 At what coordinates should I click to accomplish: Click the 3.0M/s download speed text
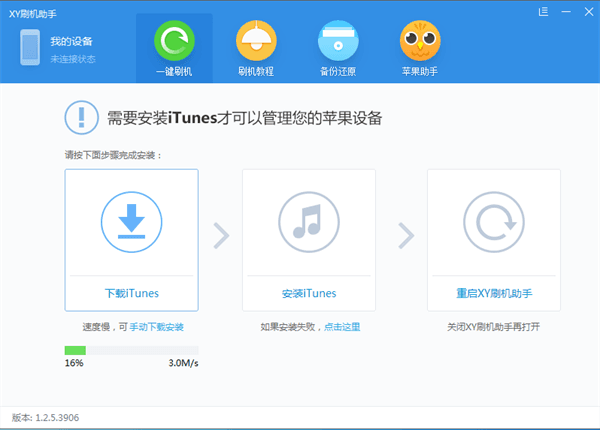(183, 363)
